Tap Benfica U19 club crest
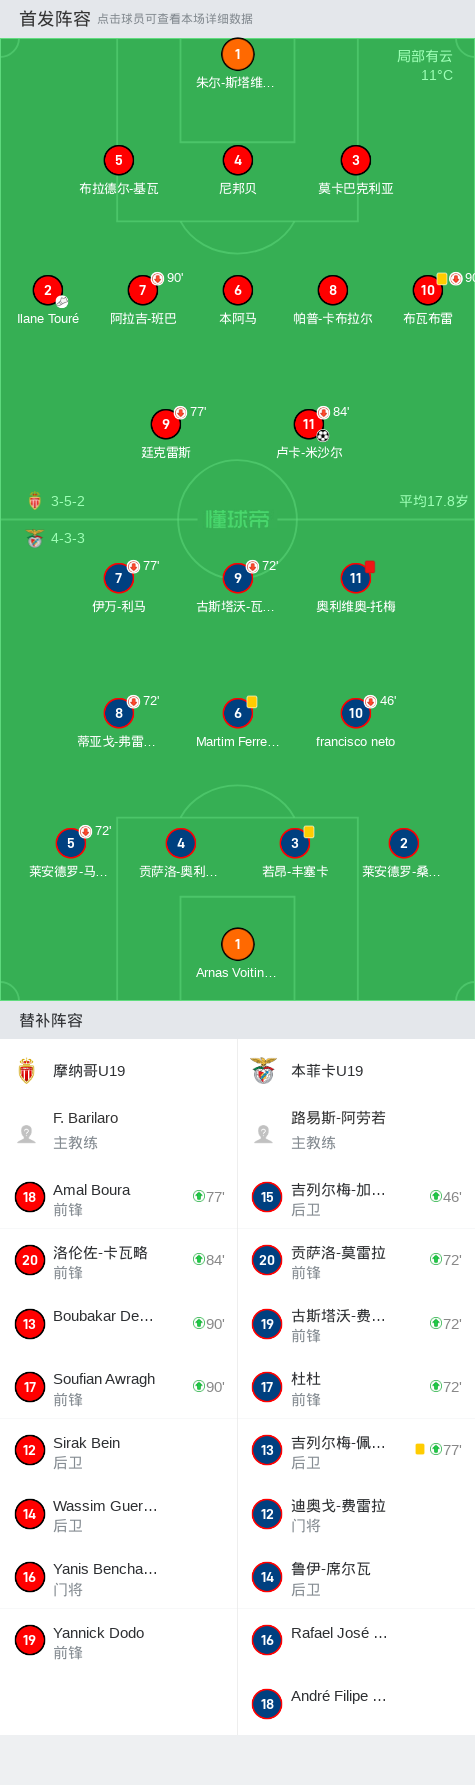This screenshot has height=1785, width=475. pos(264,1071)
